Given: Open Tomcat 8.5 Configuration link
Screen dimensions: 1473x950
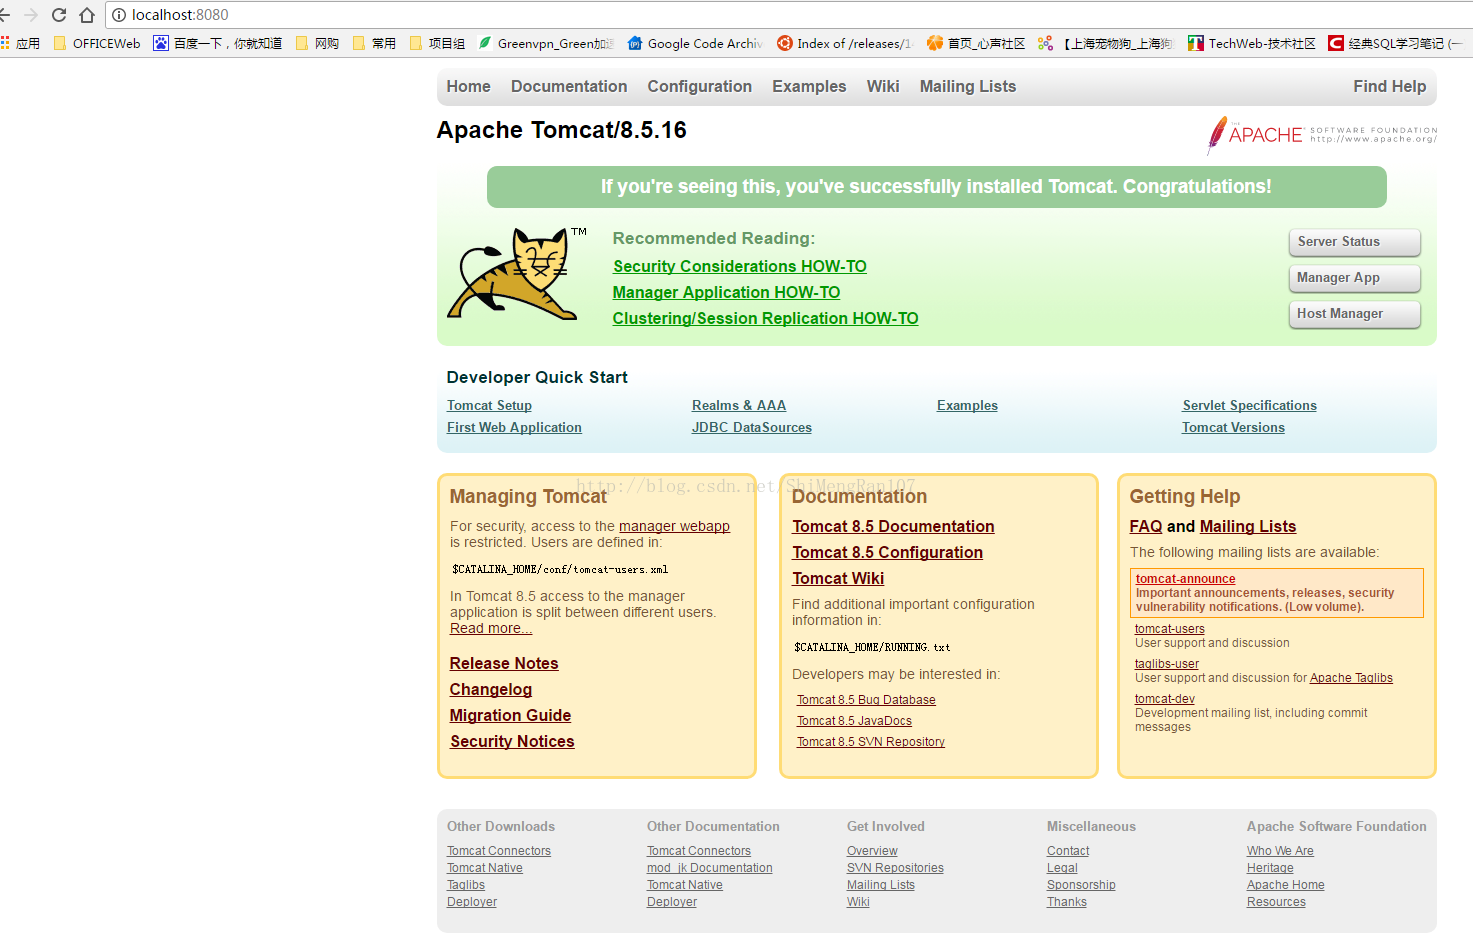Looking at the screenshot, I should click(887, 552).
